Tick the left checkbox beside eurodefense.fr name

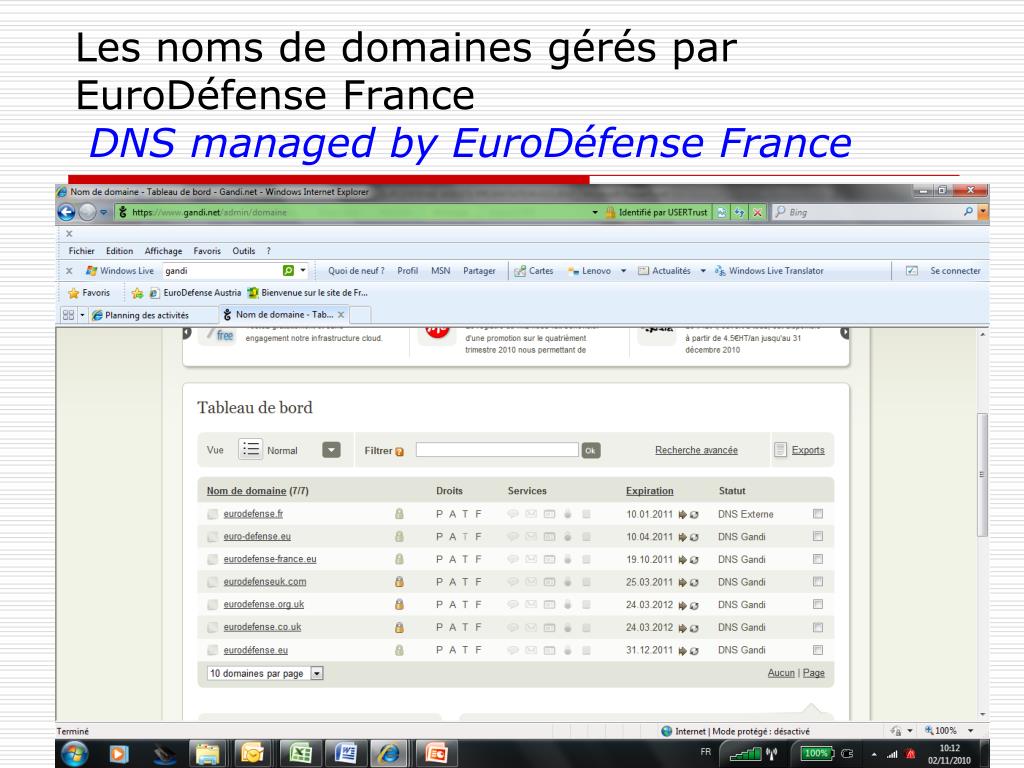pyautogui.click(x=212, y=515)
